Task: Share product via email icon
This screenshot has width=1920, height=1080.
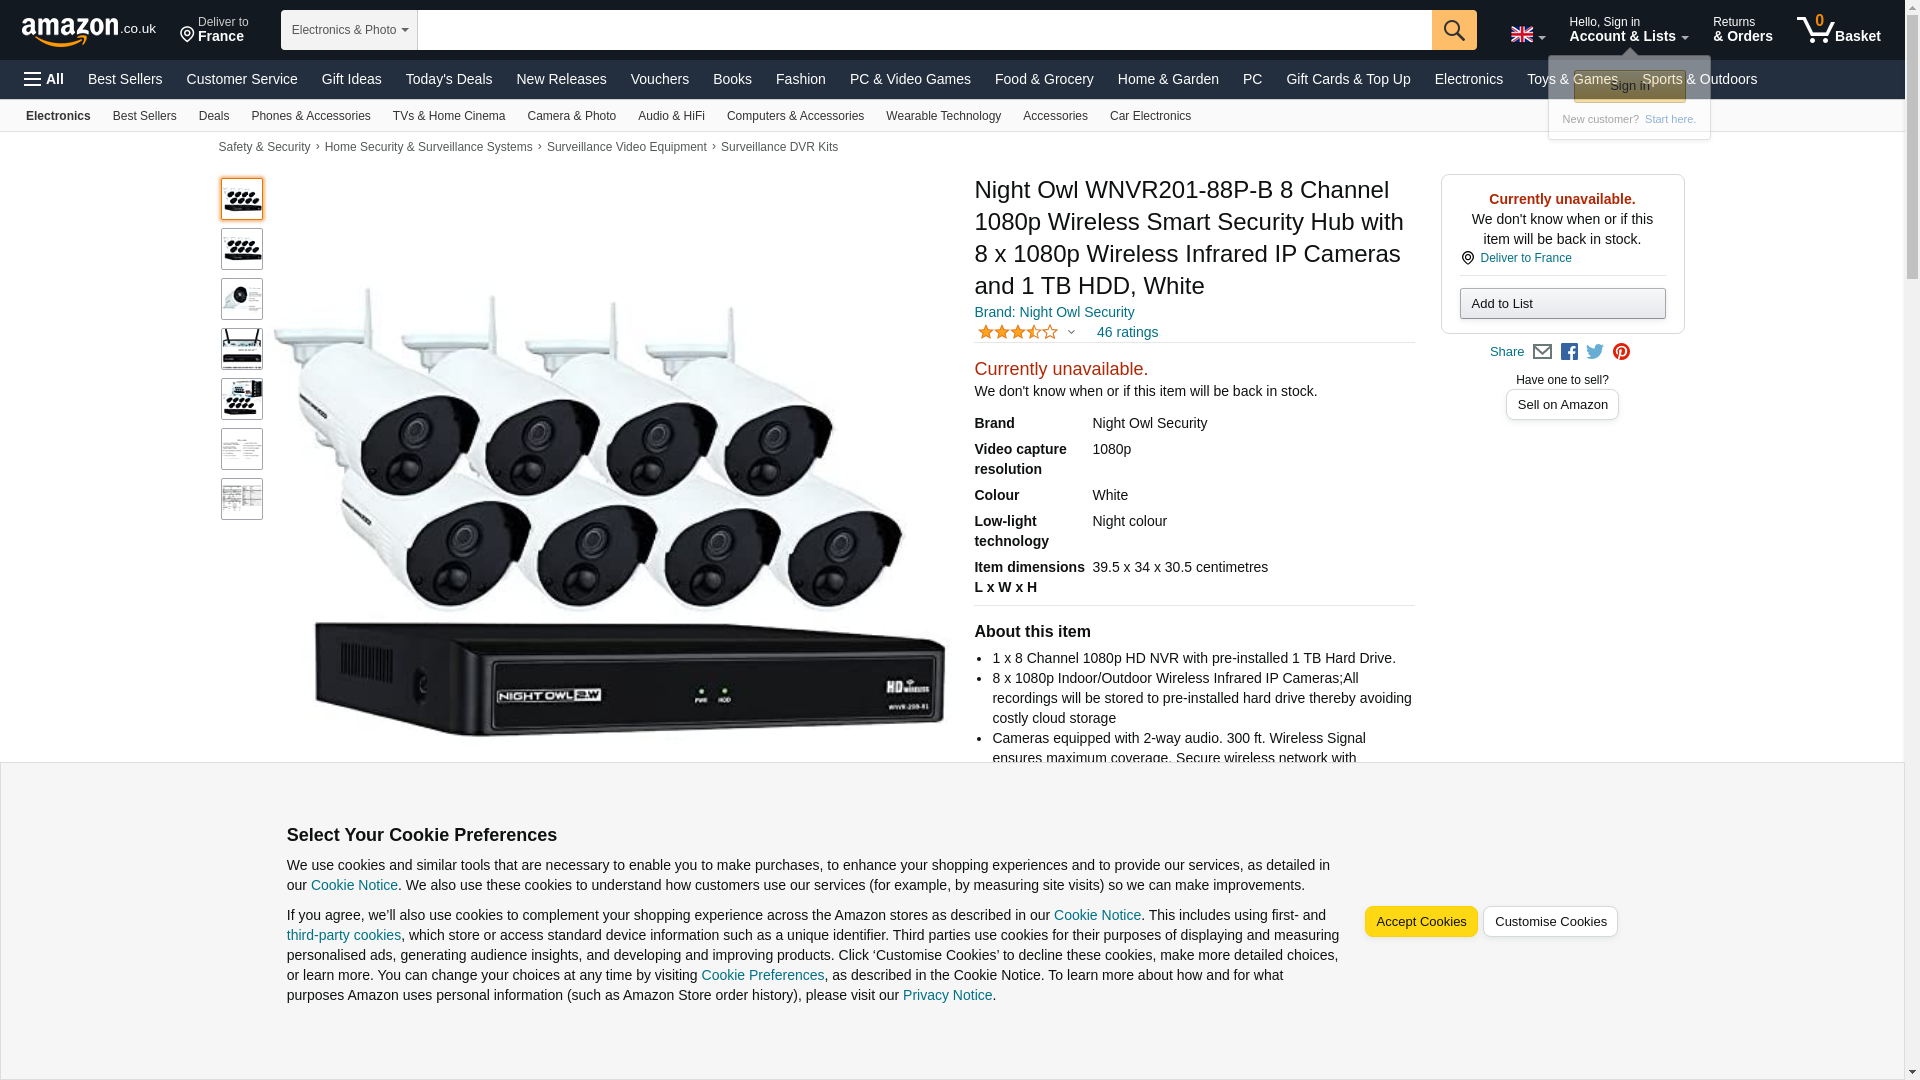Action: (x=1542, y=352)
